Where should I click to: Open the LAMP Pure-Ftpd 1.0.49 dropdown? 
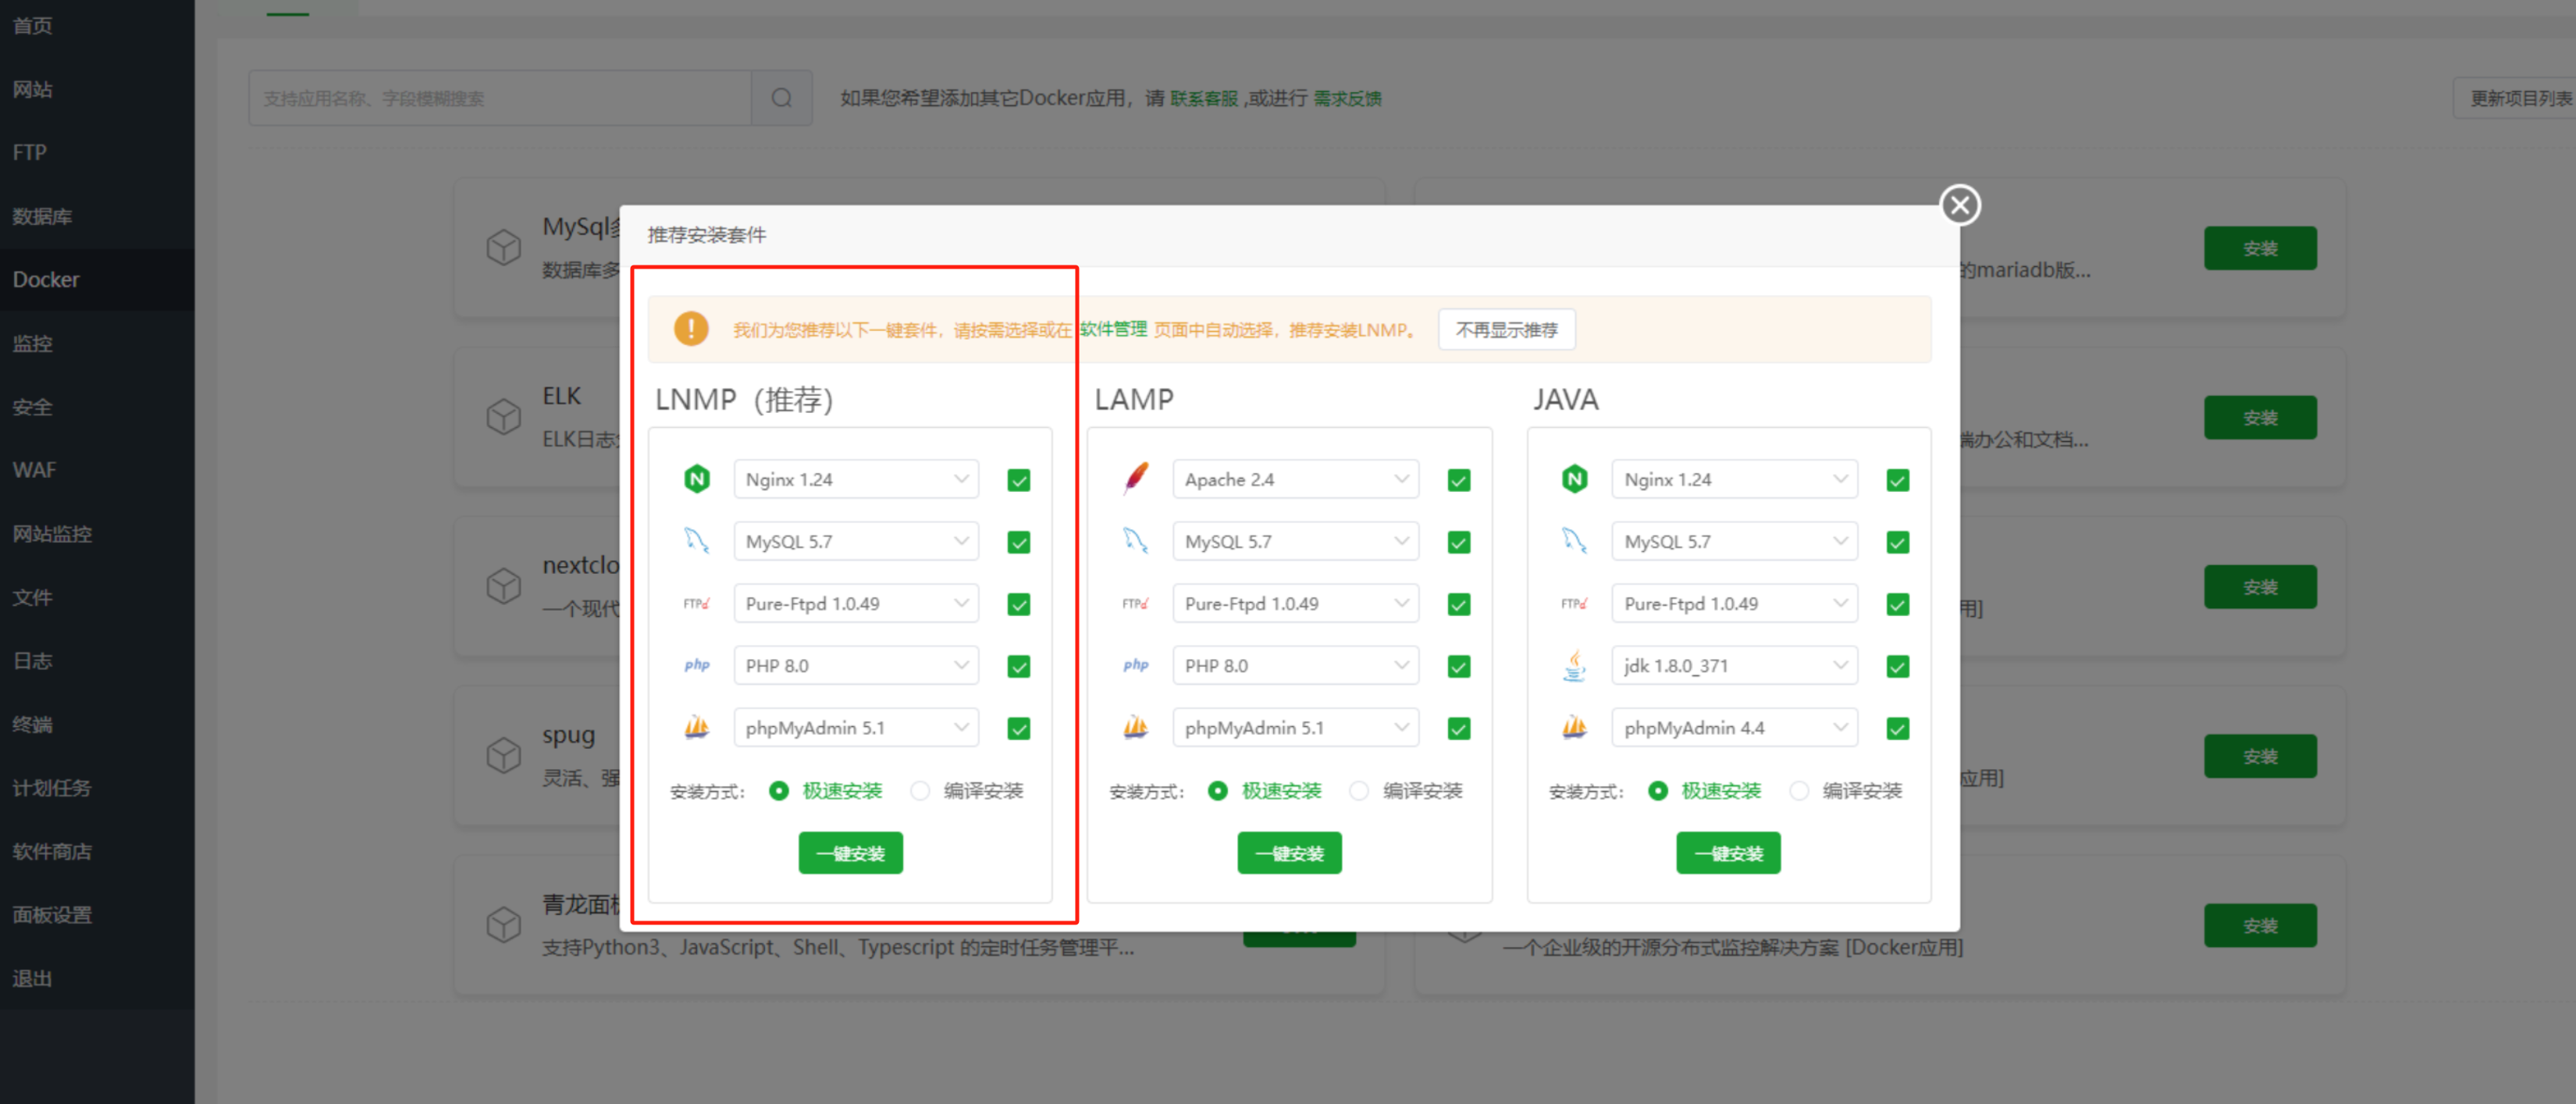tap(1294, 603)
